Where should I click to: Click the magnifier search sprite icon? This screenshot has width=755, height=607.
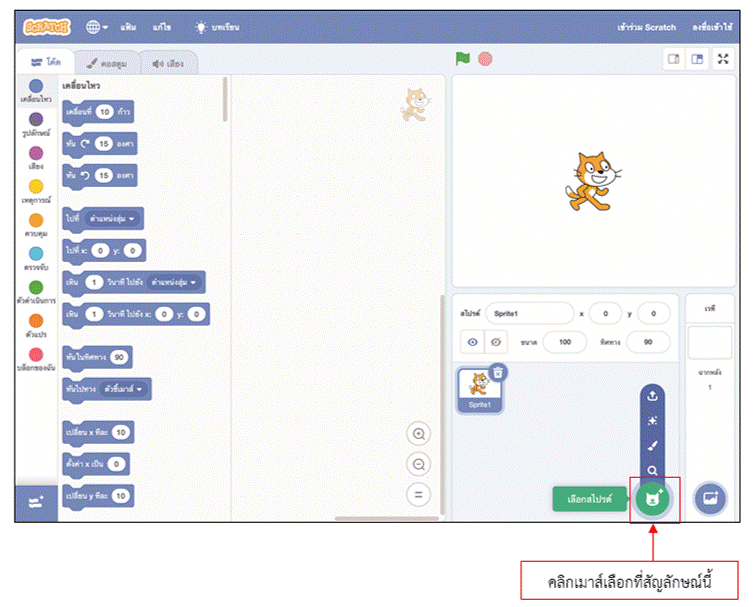pos(652,470)
